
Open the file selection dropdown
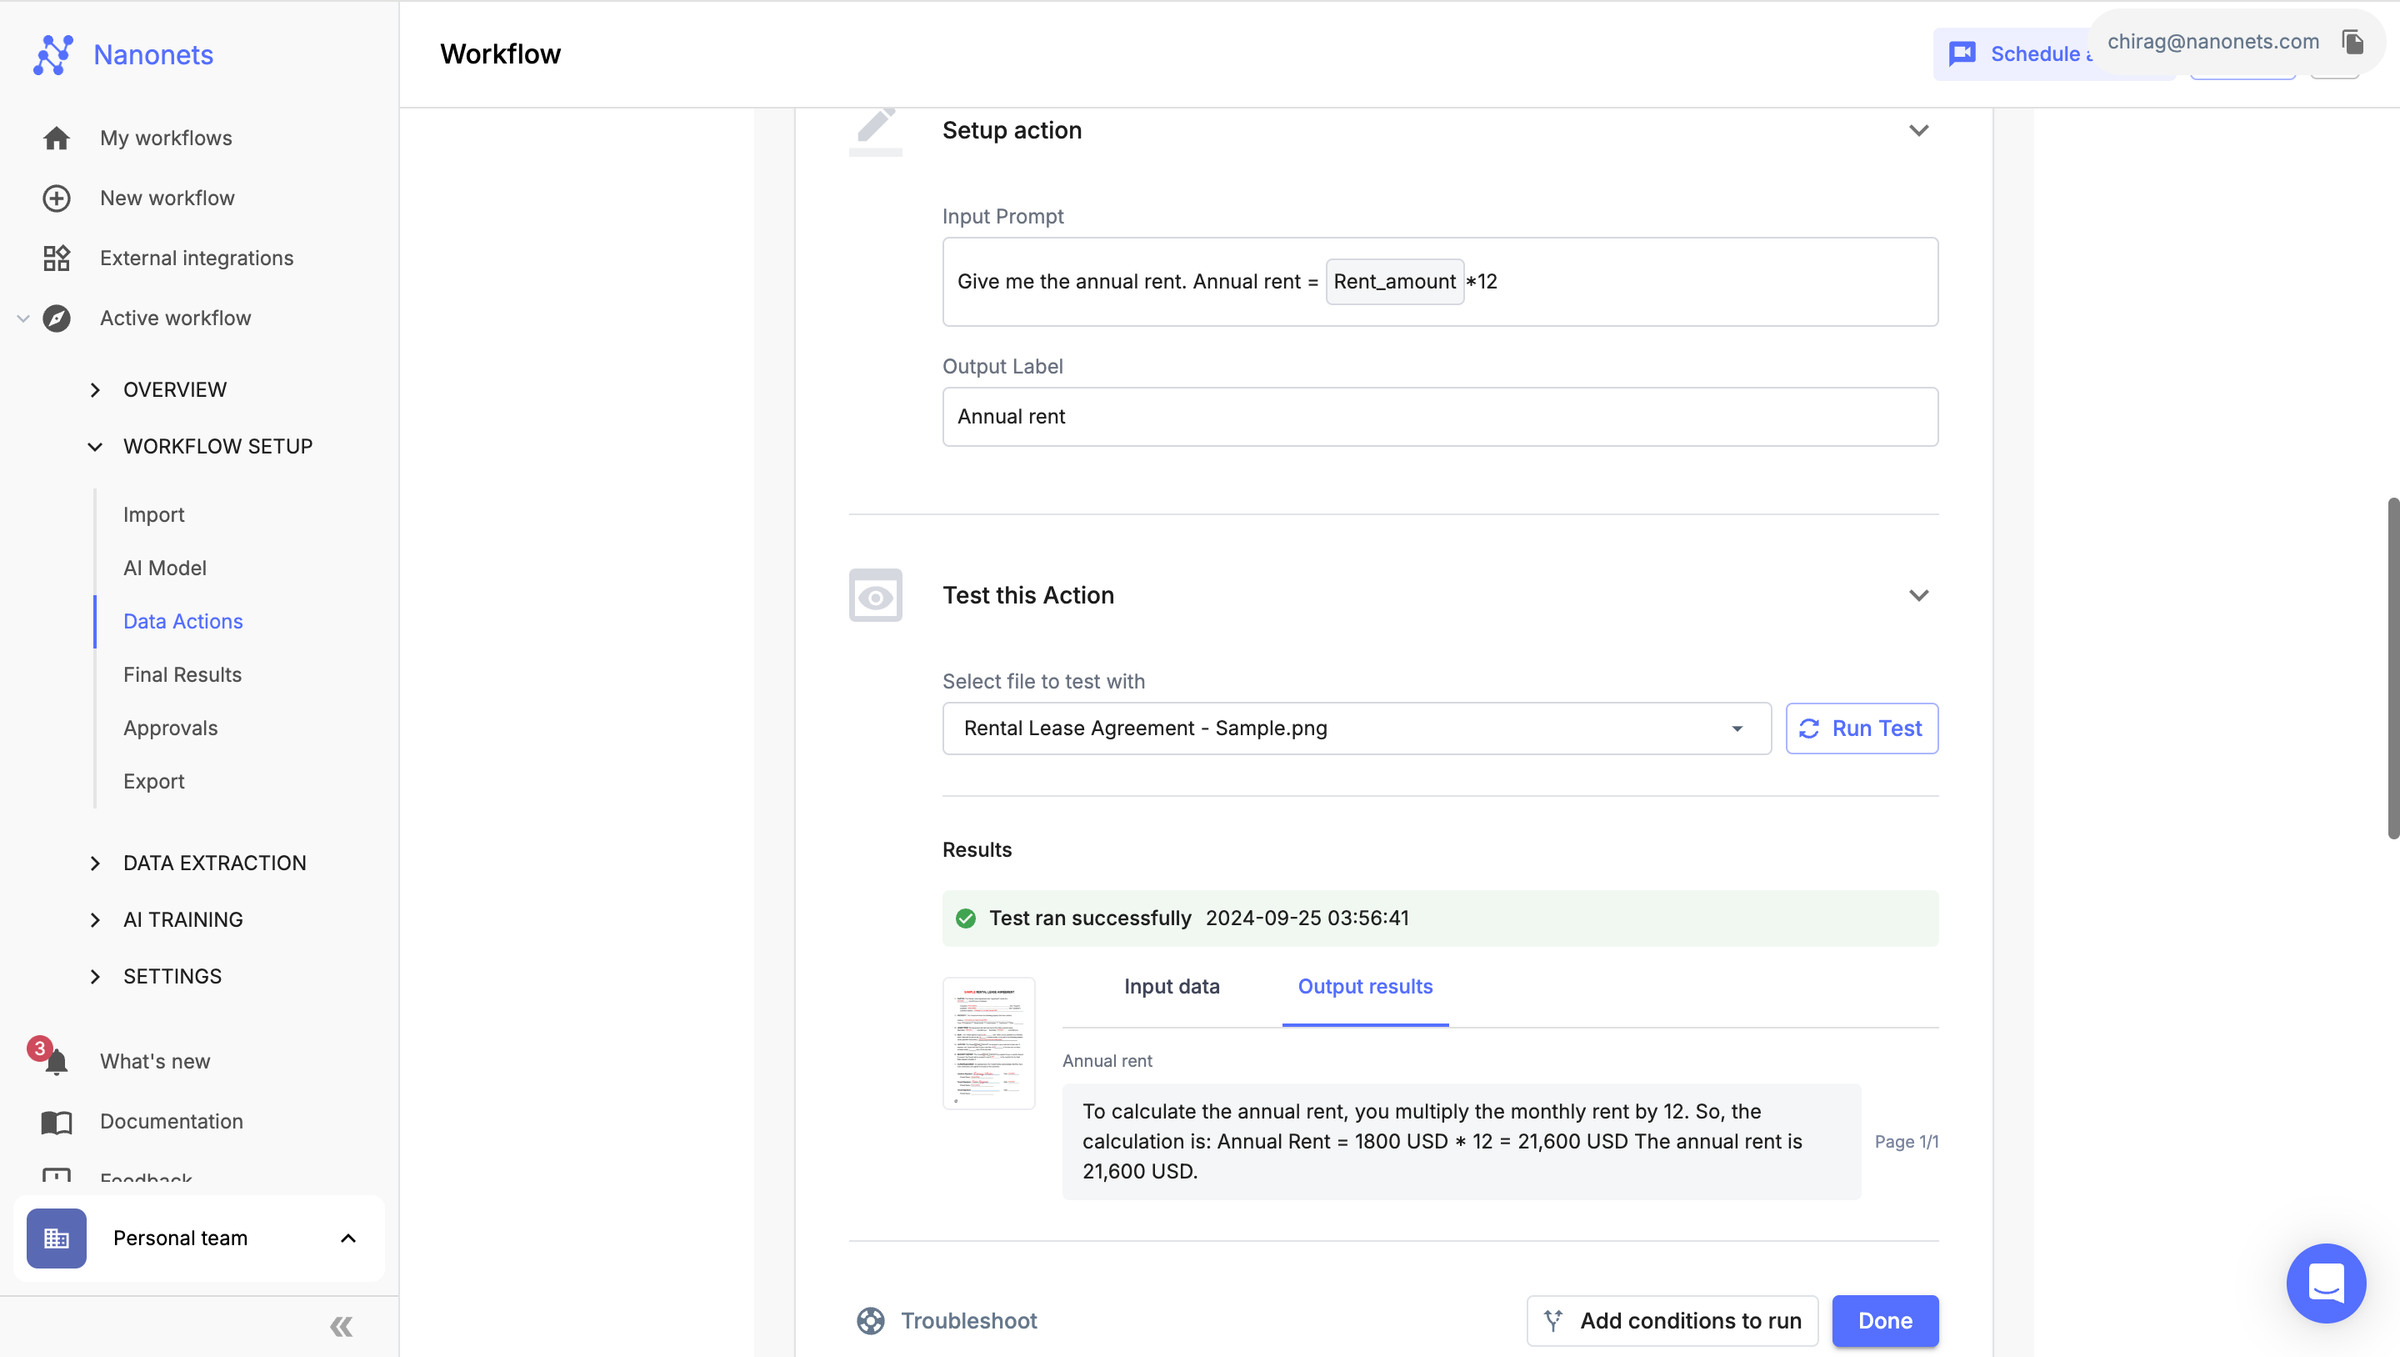(x=1737, y=728)
